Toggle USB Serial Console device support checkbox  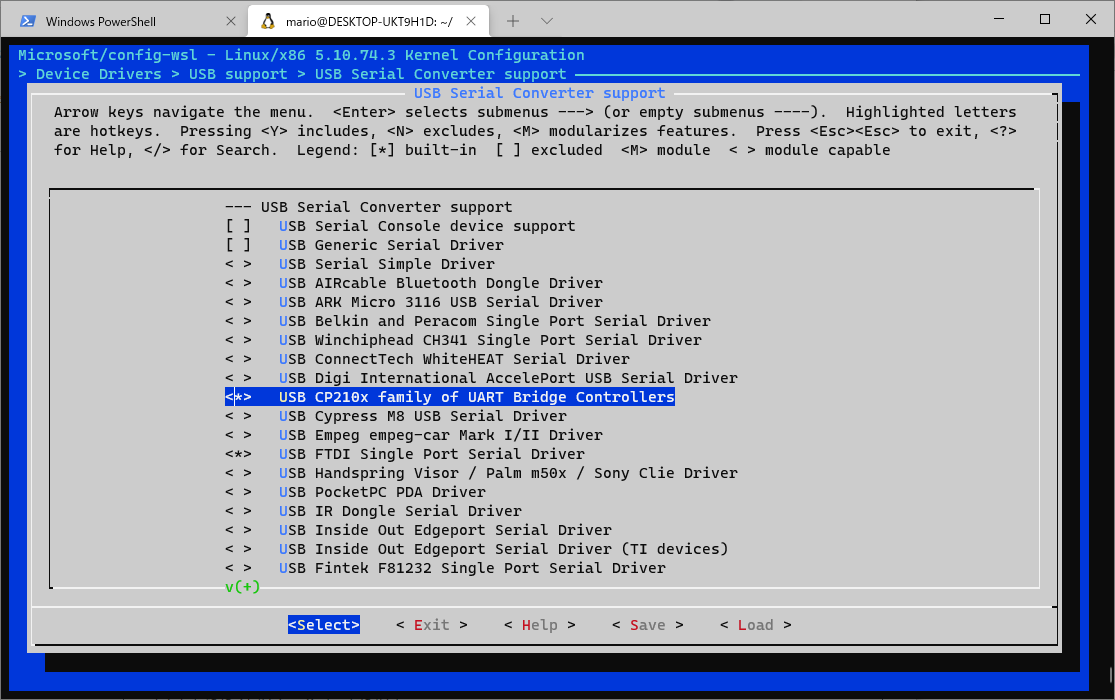[238, 225]
